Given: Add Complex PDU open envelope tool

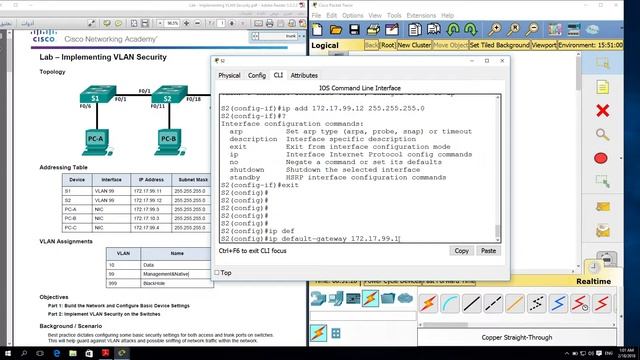Looking at the screenshot, I should 603,231.
